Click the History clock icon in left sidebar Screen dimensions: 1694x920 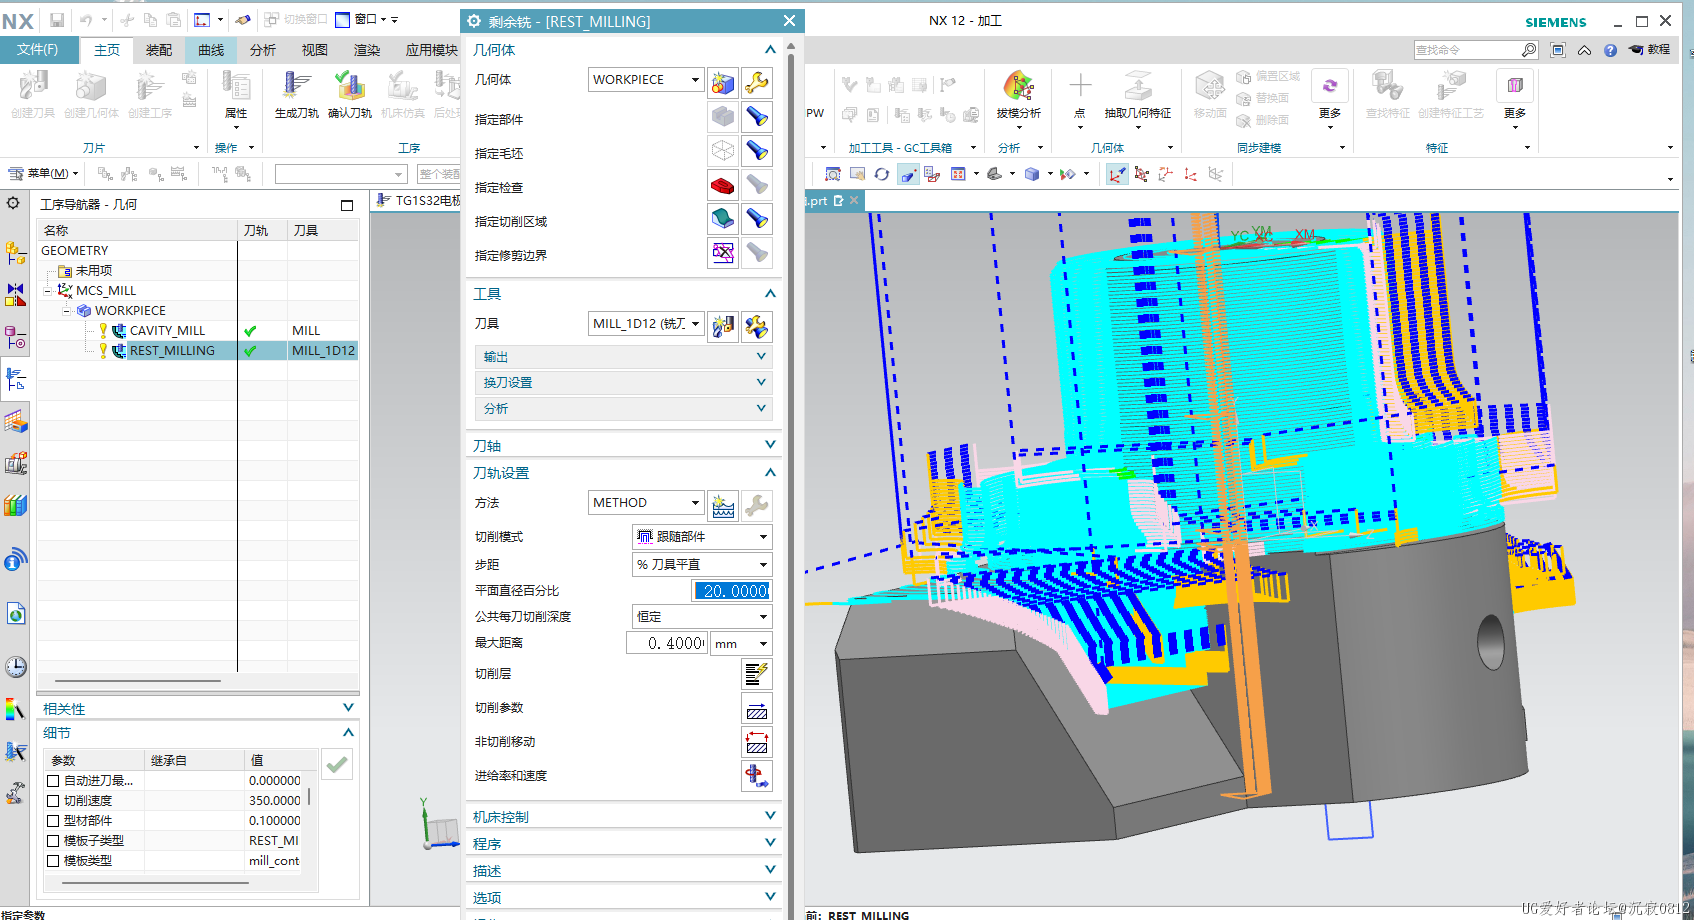pyautogui.click(x=15, y=667)
